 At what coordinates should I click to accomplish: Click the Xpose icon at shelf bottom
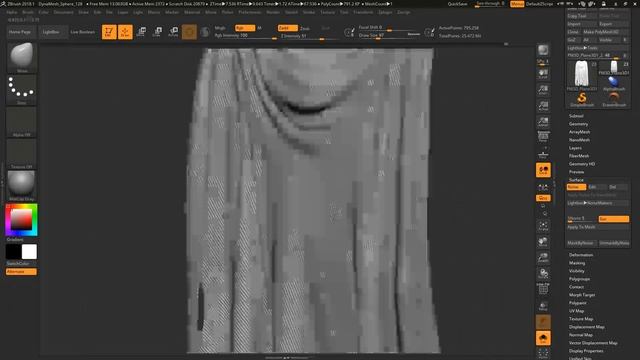click(x=543, y=353)
